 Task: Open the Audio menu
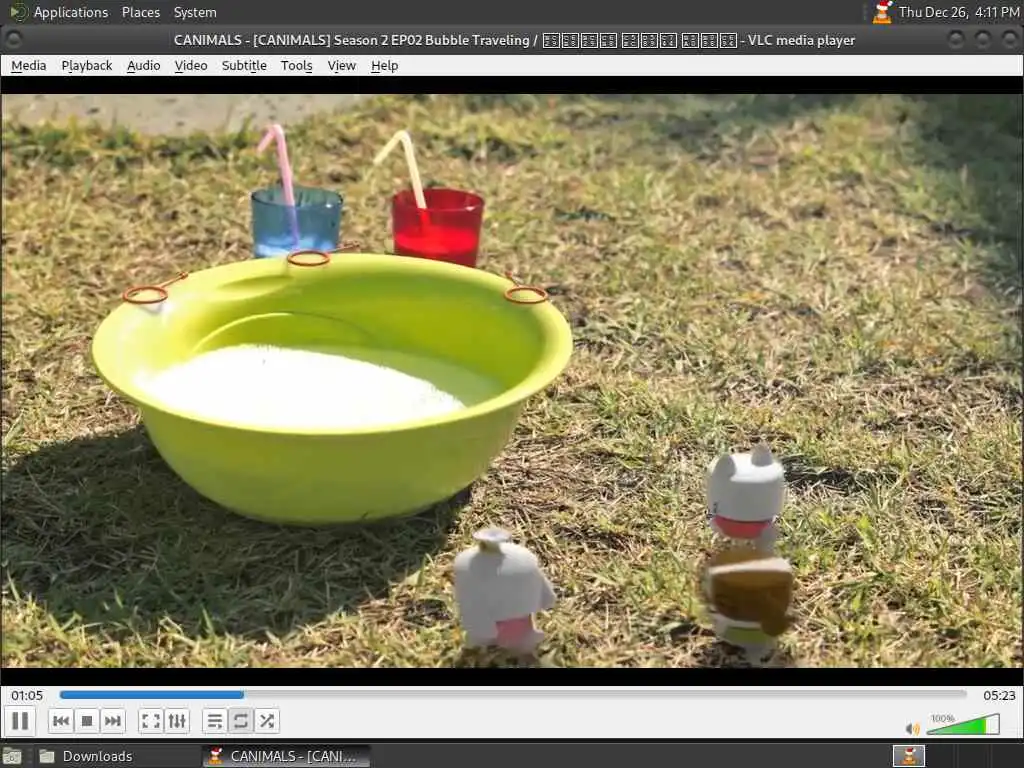click(x=144, y=66)
